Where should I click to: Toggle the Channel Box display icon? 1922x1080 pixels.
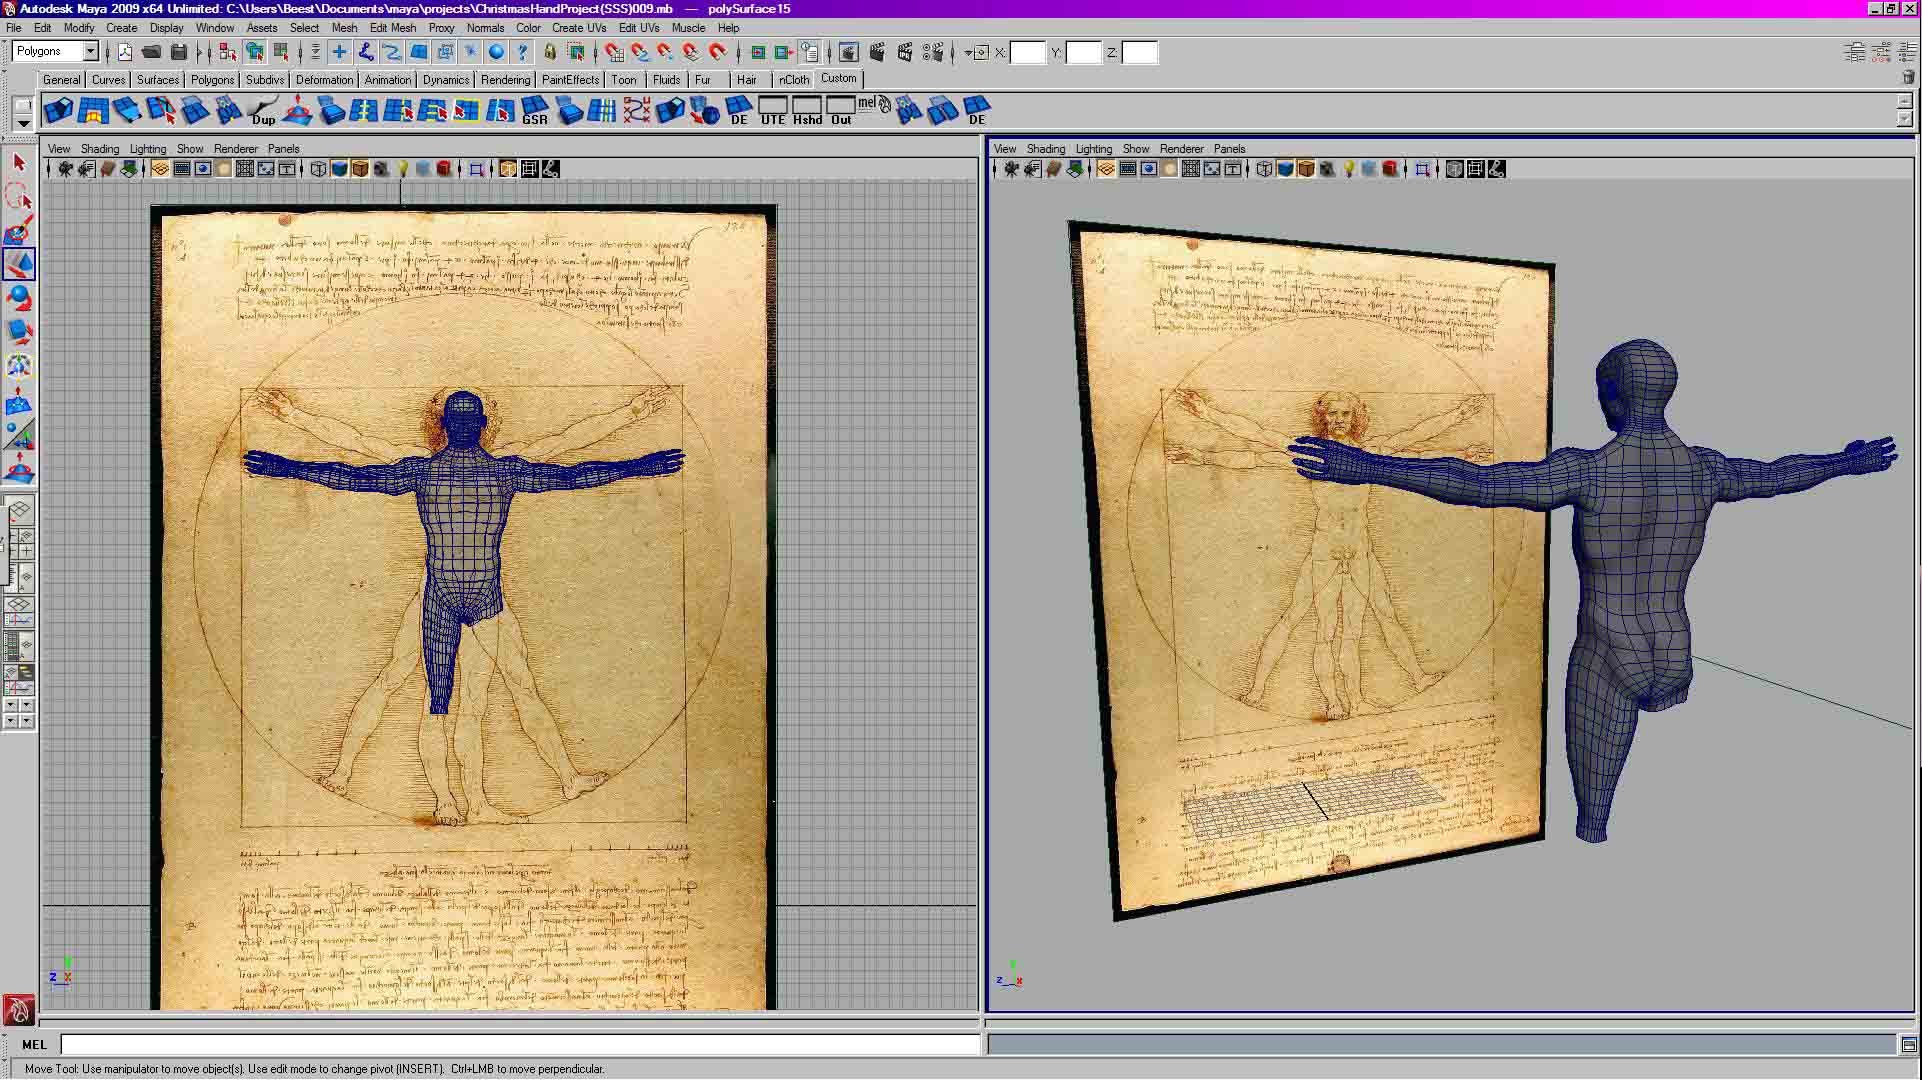click(1906, 52)
